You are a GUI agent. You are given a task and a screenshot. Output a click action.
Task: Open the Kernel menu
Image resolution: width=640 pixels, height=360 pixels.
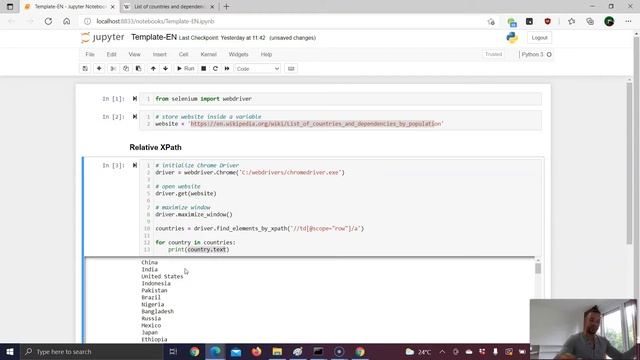(209, 54)
